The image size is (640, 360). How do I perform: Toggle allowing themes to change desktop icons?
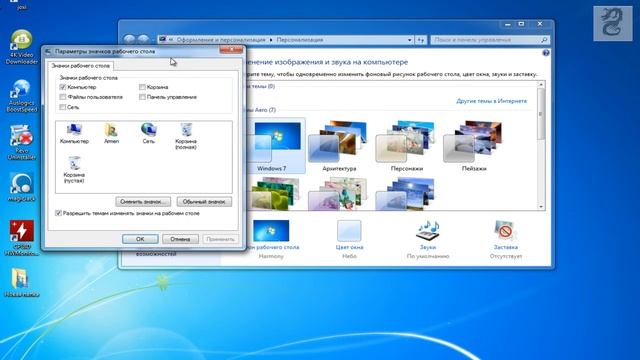click(58, 213)
